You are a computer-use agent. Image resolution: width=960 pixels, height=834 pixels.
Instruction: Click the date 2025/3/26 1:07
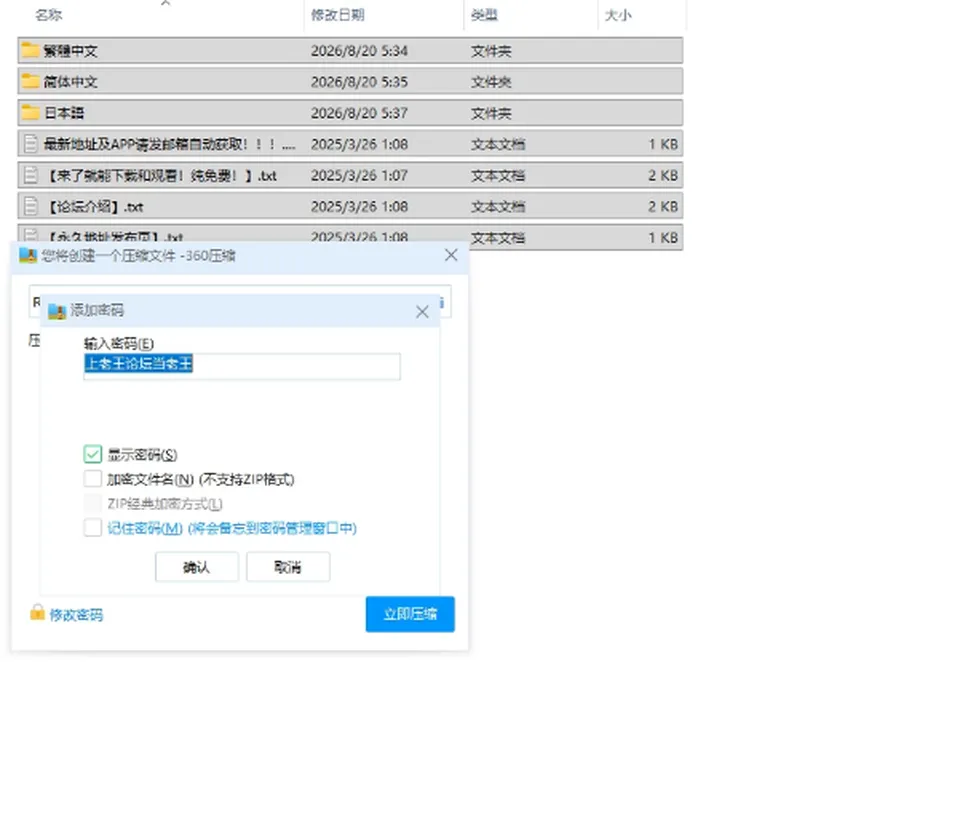pos(359,176)
